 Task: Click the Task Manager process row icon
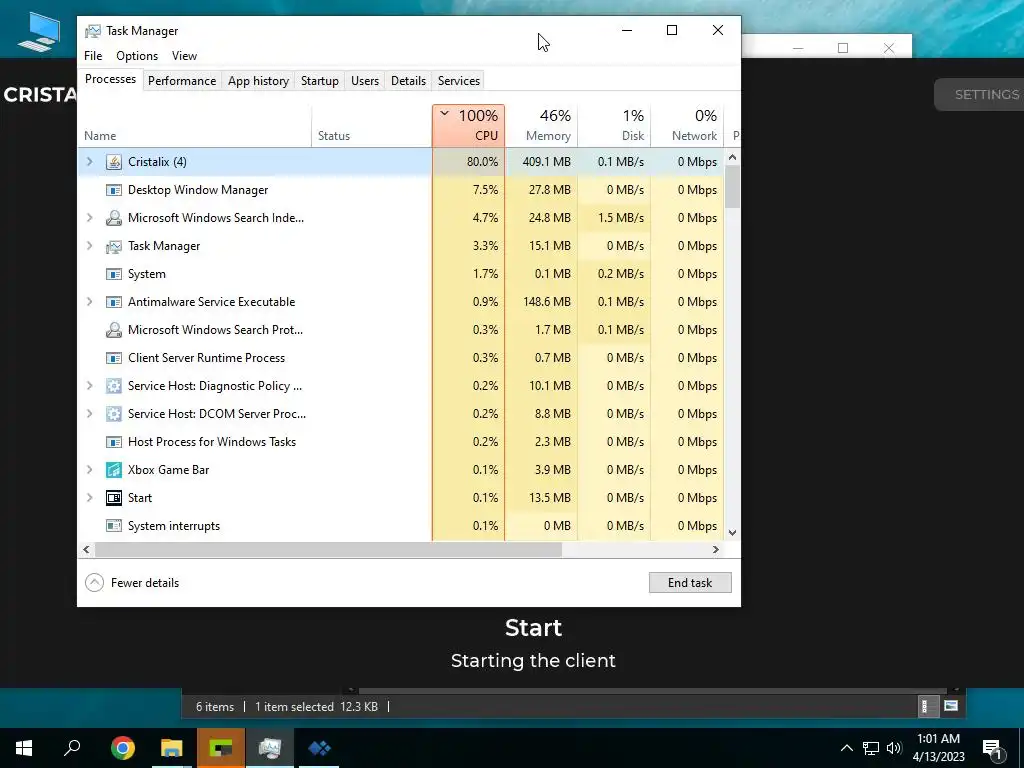(114, 246)
